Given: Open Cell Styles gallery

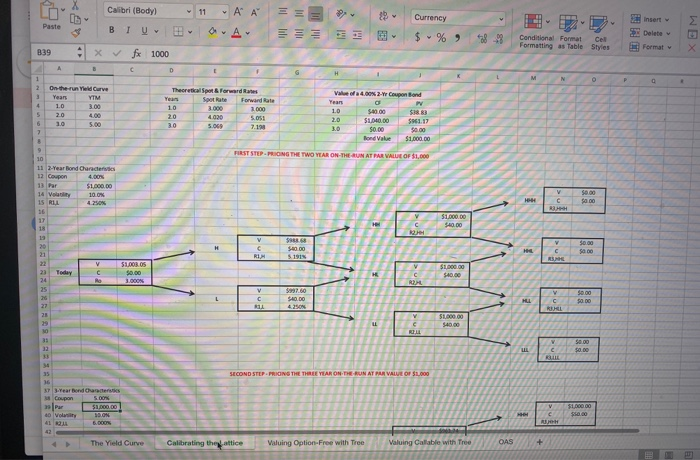Looking at the screenshot, I should [x=600, y=33].
